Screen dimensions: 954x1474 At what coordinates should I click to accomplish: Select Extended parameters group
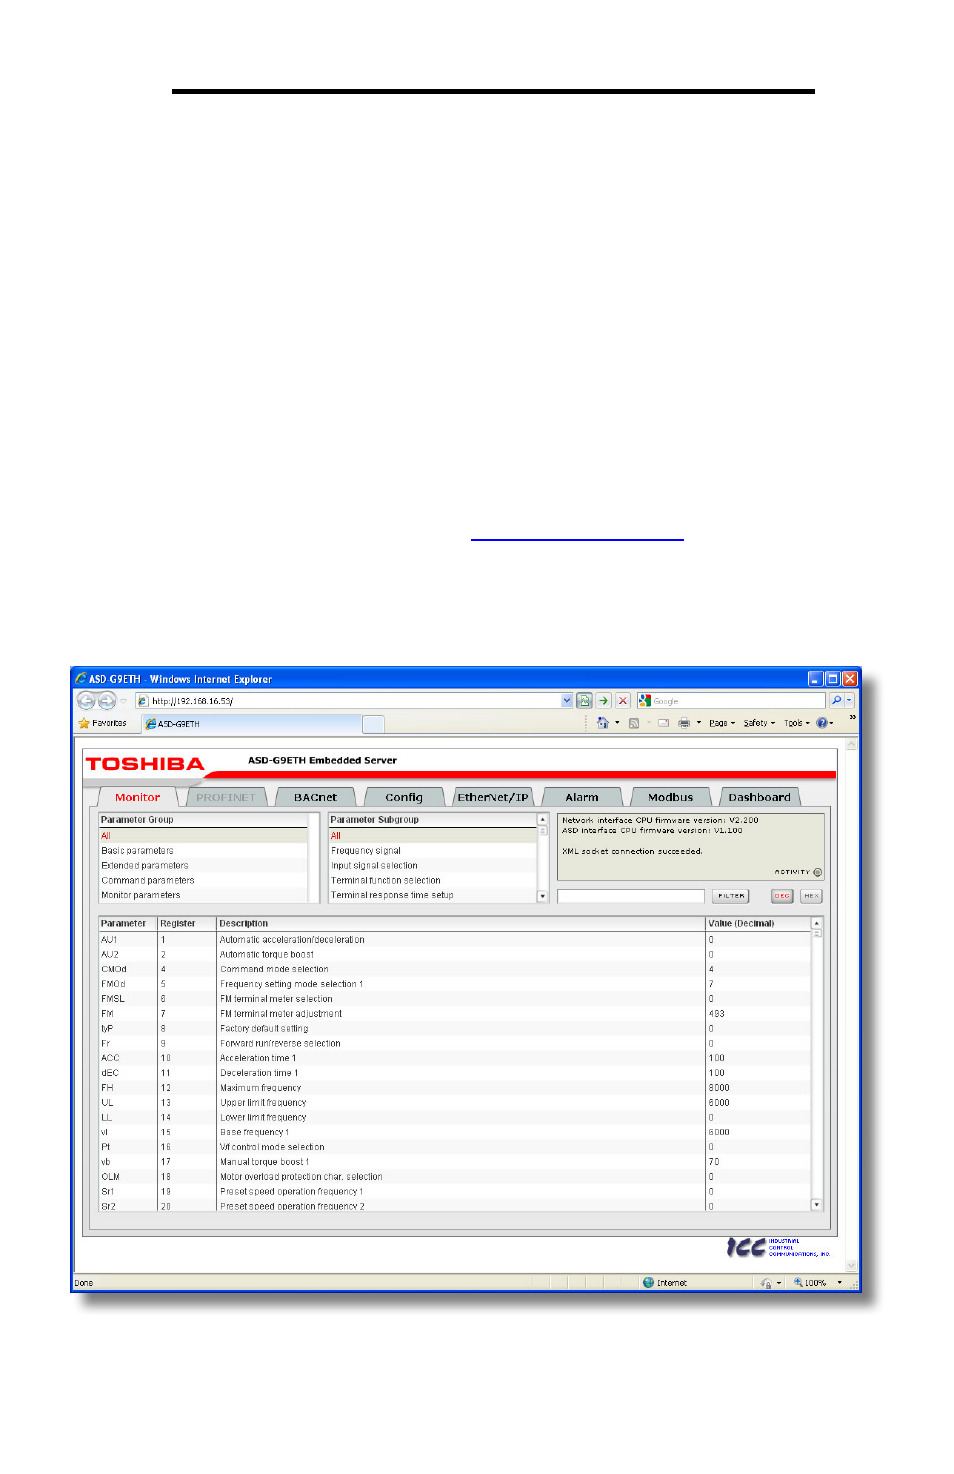pyautogui.click(x=203, y=866)
